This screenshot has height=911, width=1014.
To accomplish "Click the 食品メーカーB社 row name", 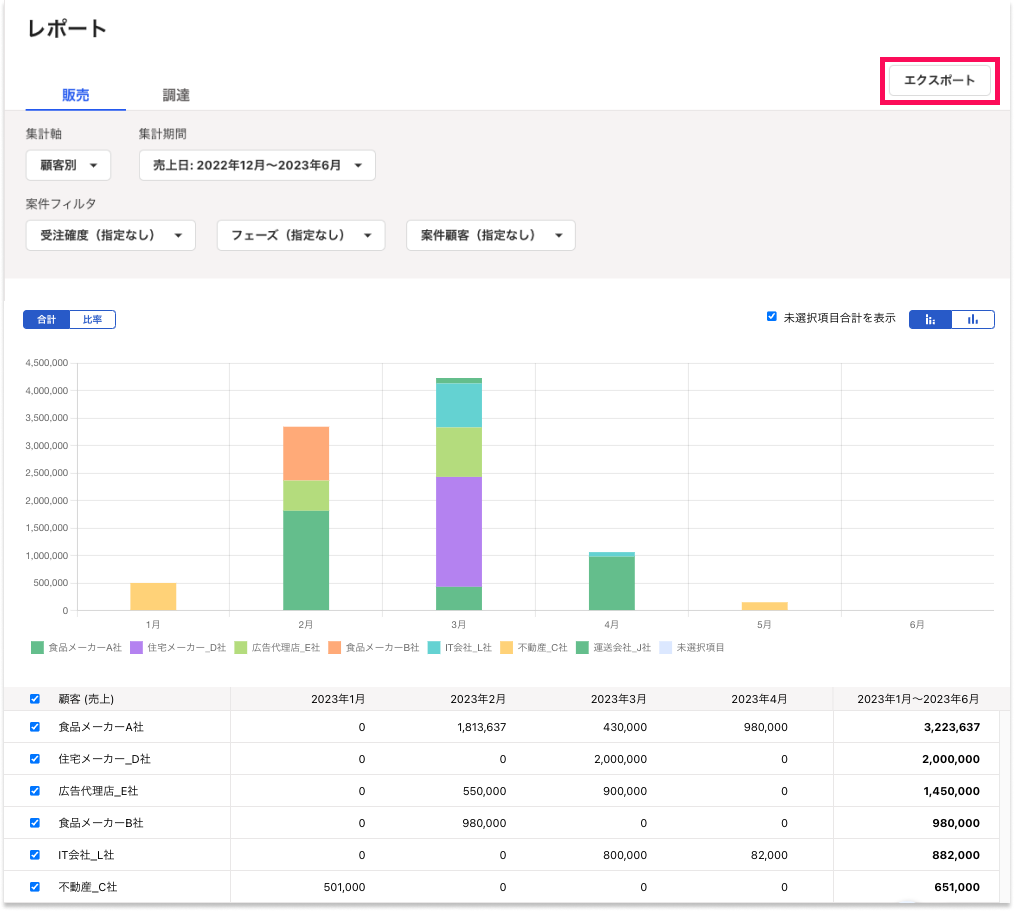I will tap(101, 823).
